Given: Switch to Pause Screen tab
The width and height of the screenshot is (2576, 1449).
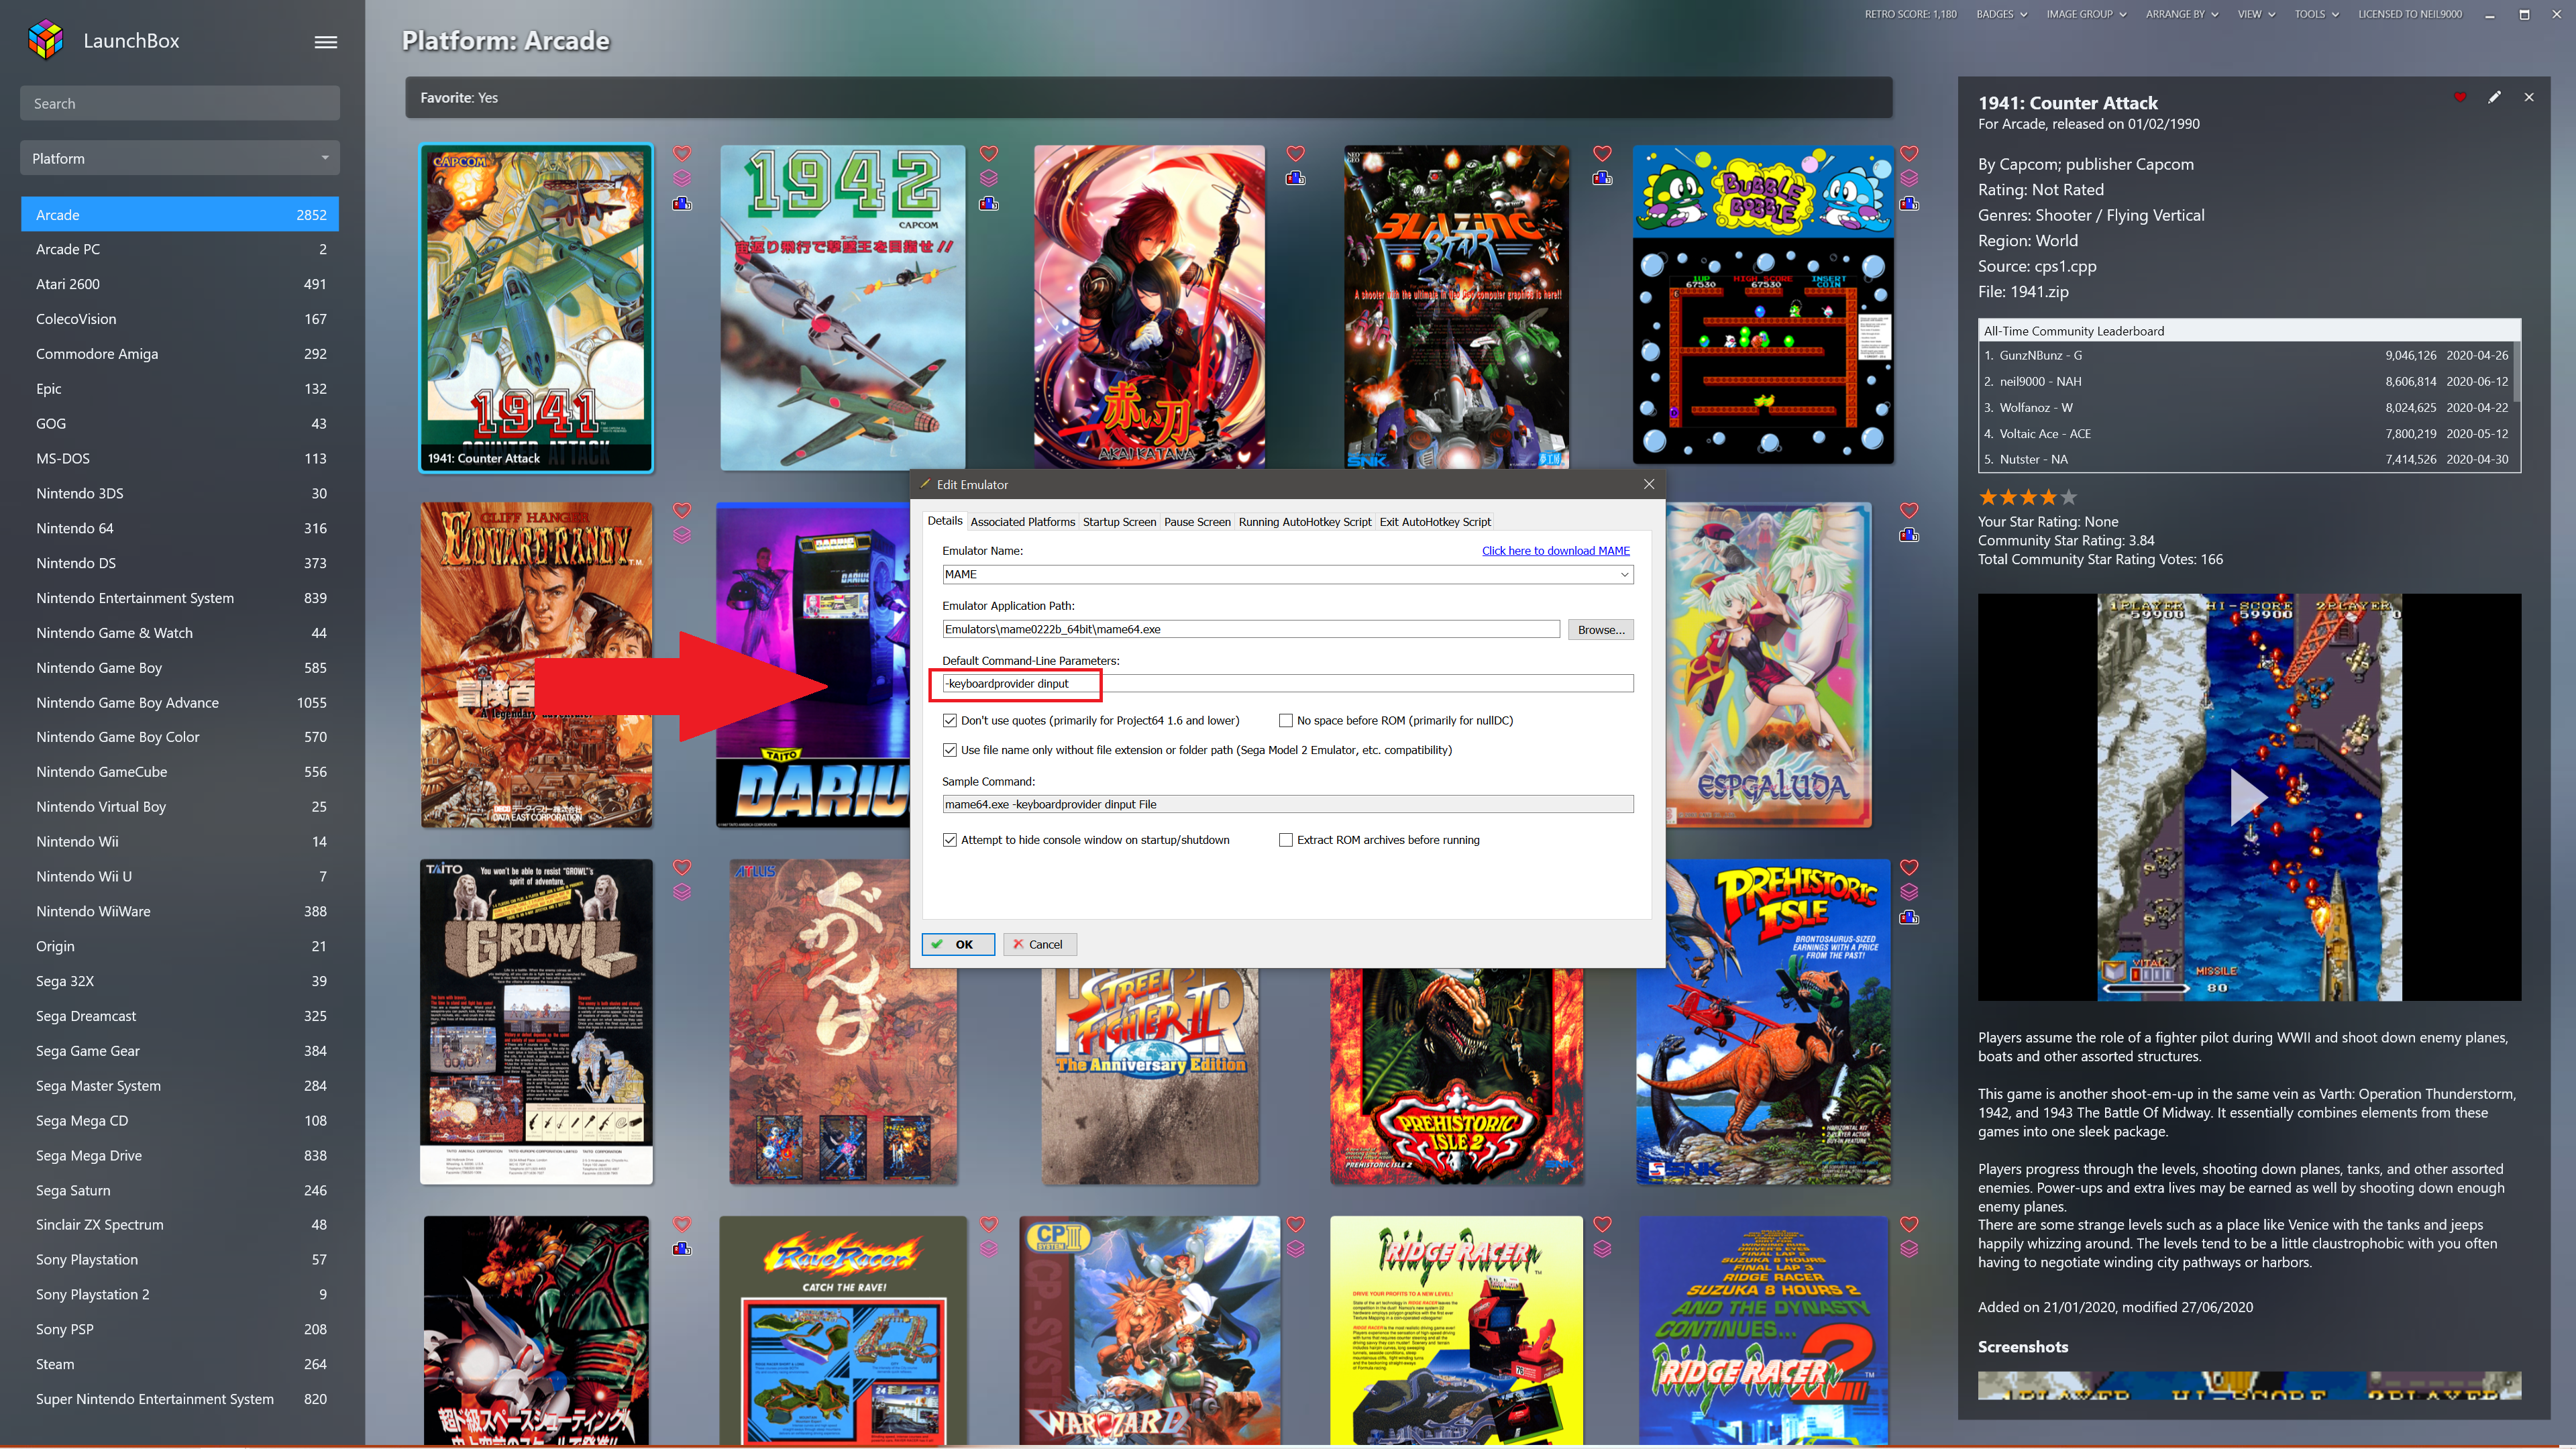Looking at the screenshot, I should pyautogui.click(x=1197, y=522).
